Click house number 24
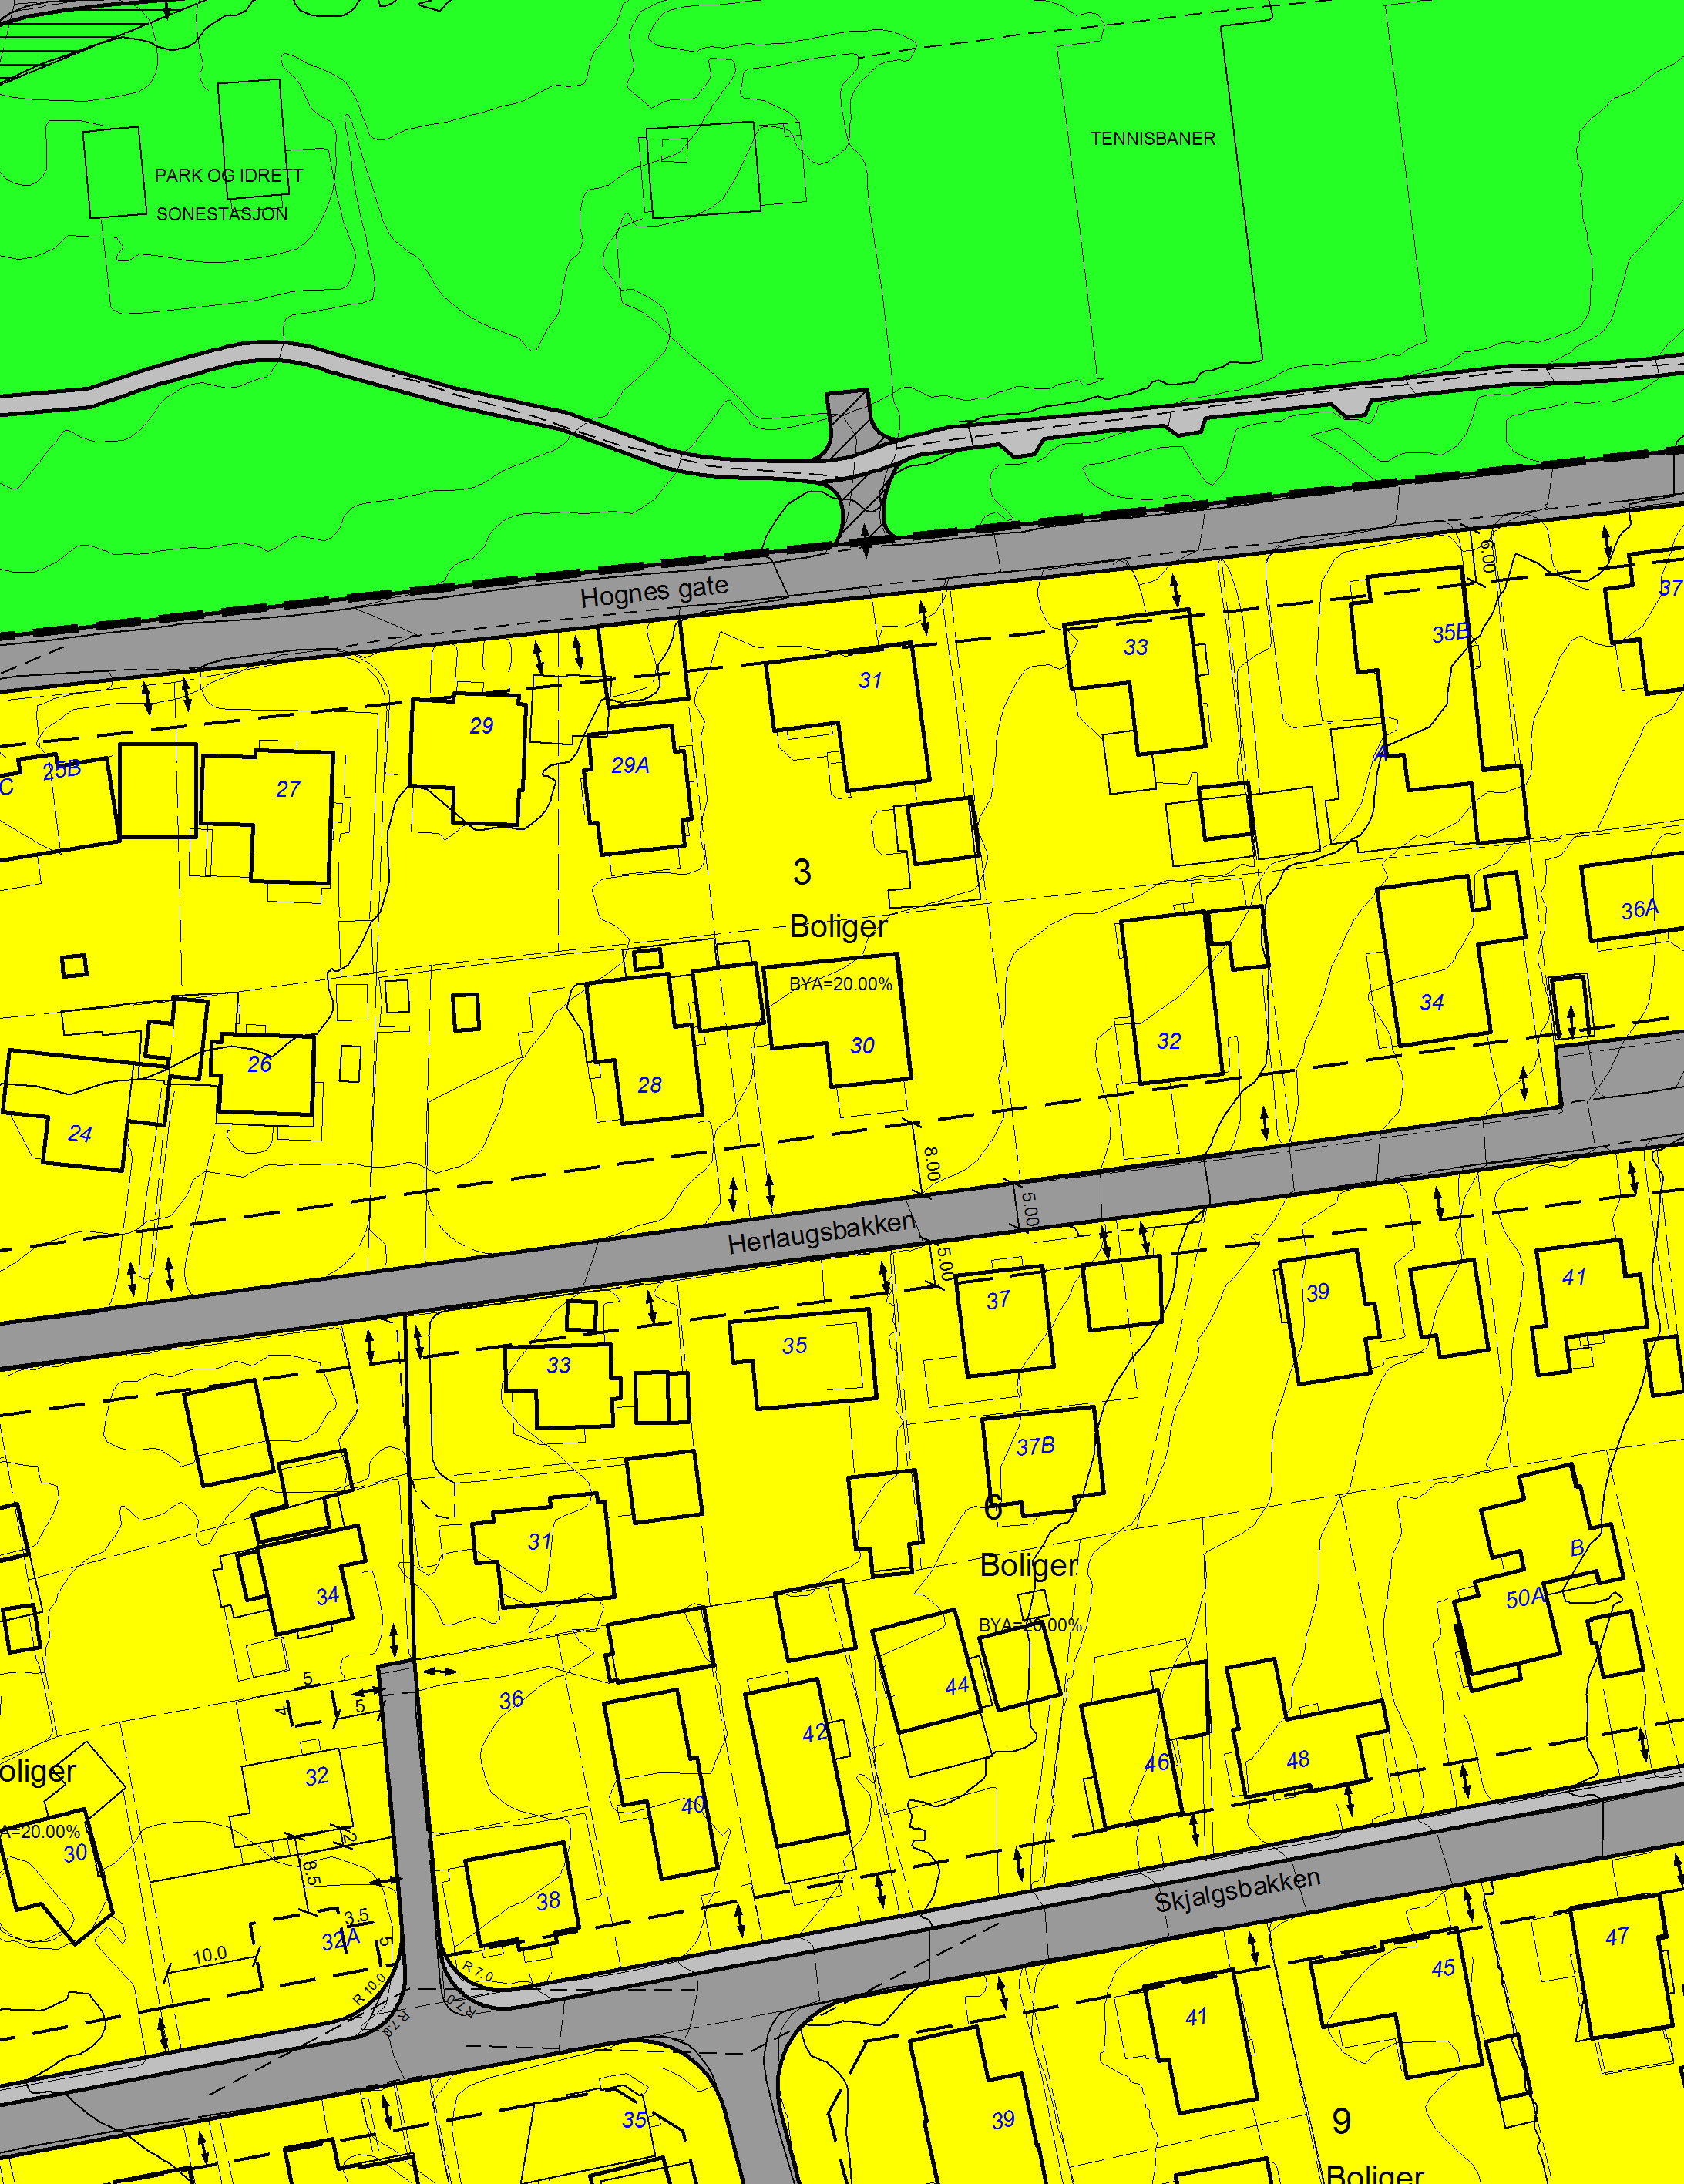The image size is (1684, 2184). click(80, 1134)
